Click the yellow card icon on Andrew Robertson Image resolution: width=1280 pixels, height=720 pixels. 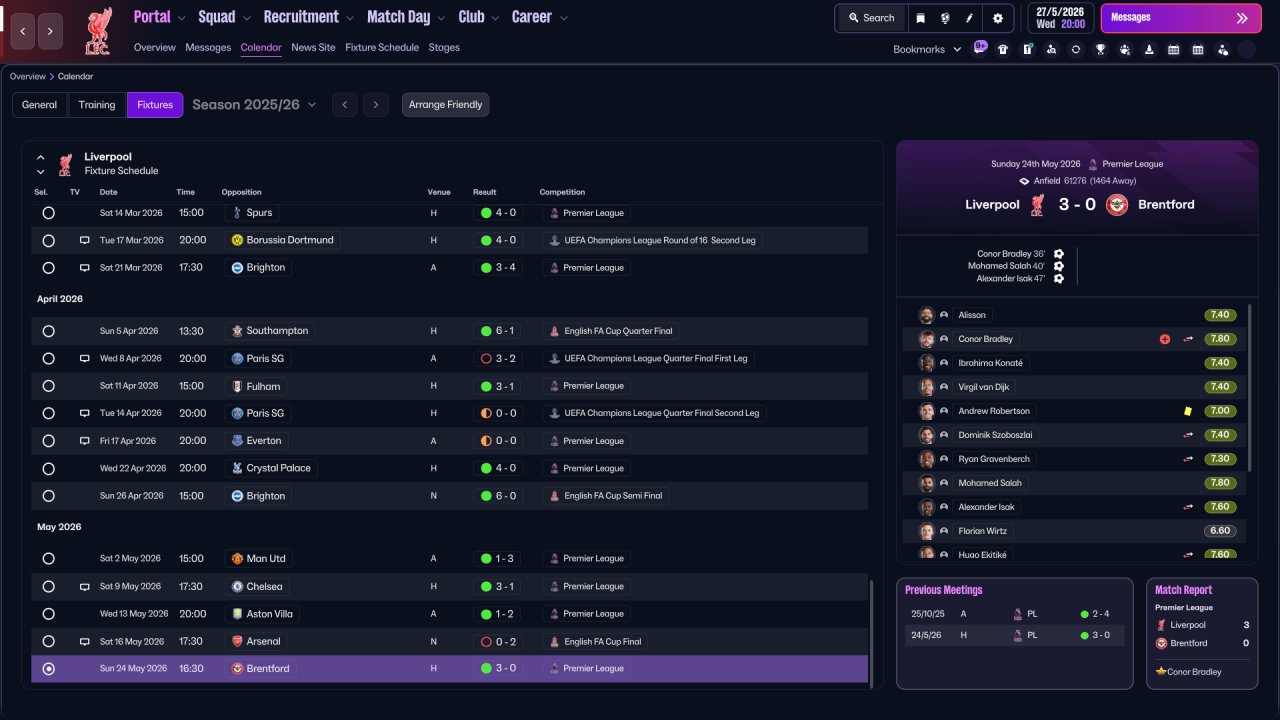1188,411
